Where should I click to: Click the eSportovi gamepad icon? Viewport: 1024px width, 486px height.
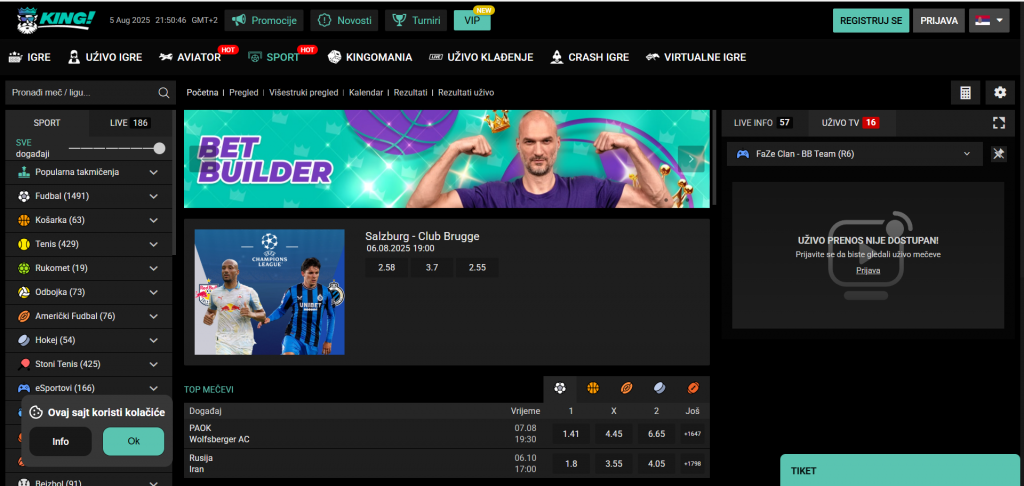(x=24, y=388)
